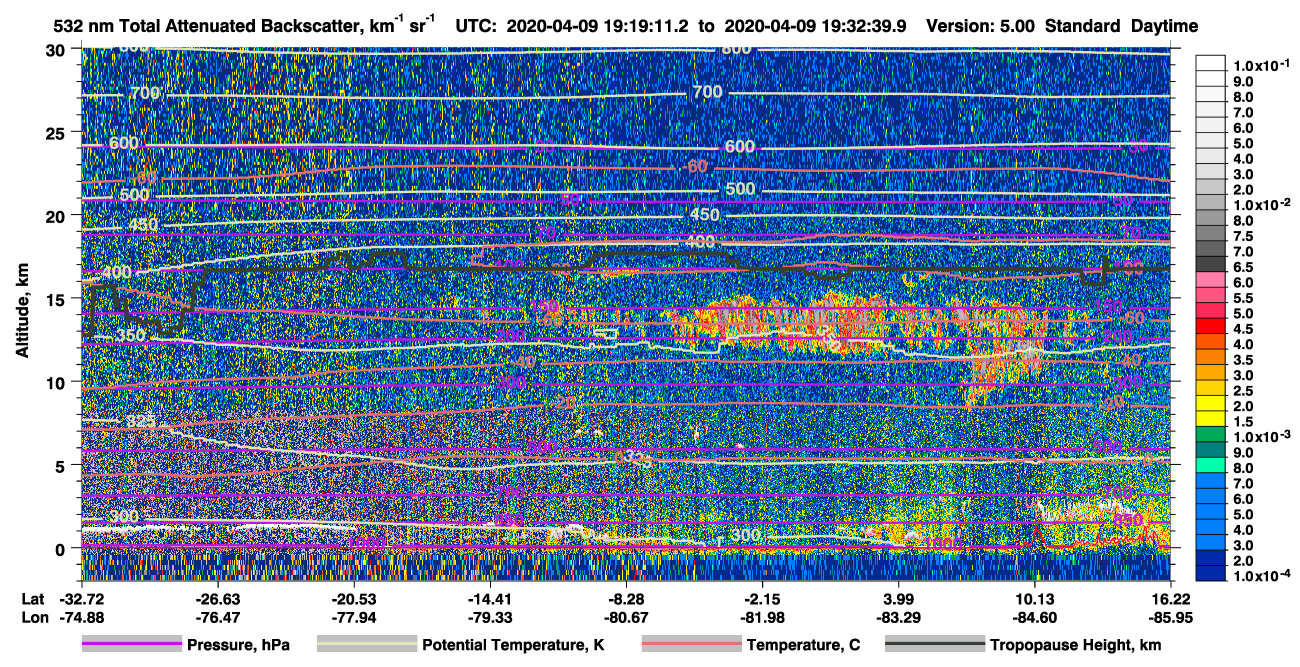Click the start timestamp '2020-04-09 19:19:11.2'
The width and height of the screenshot is (1300, 667).
(598, 26)
